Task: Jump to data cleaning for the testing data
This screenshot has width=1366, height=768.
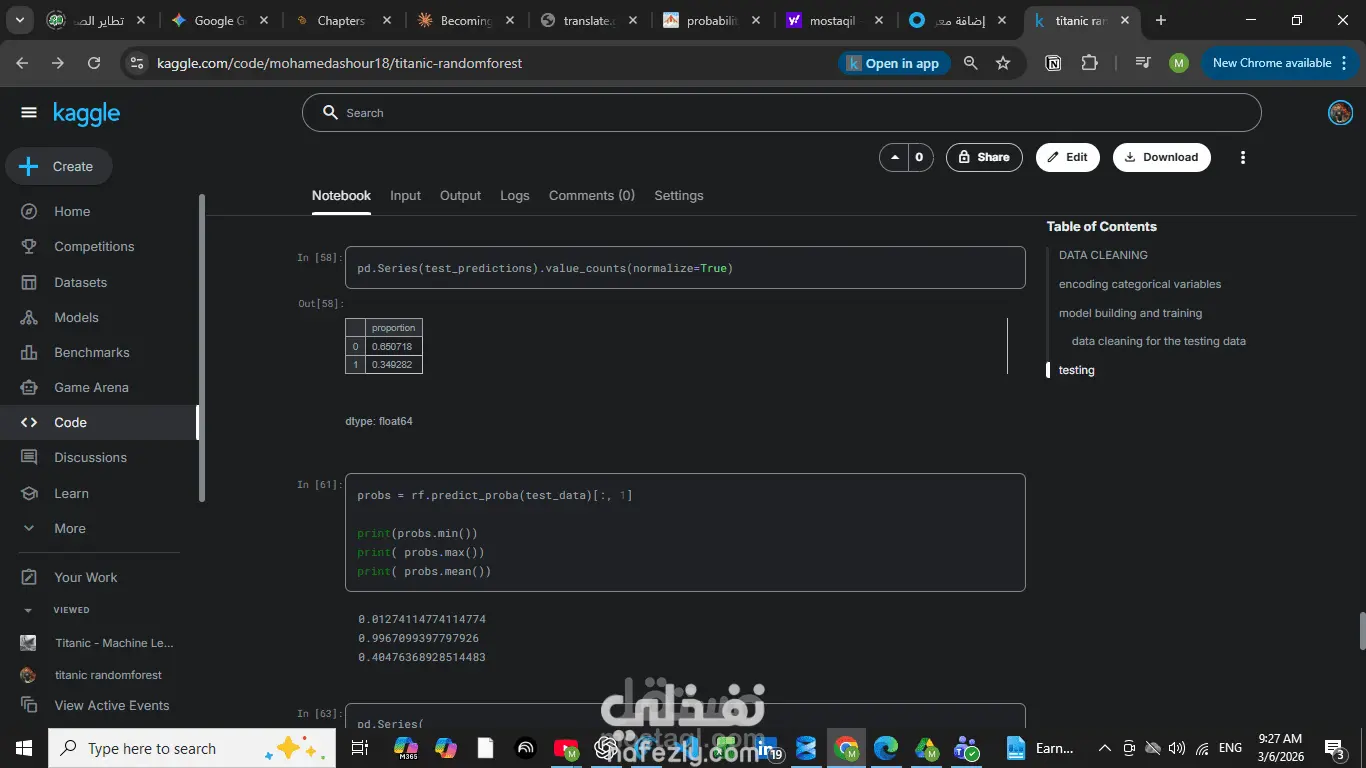Action: click(x=1159, y=341)
